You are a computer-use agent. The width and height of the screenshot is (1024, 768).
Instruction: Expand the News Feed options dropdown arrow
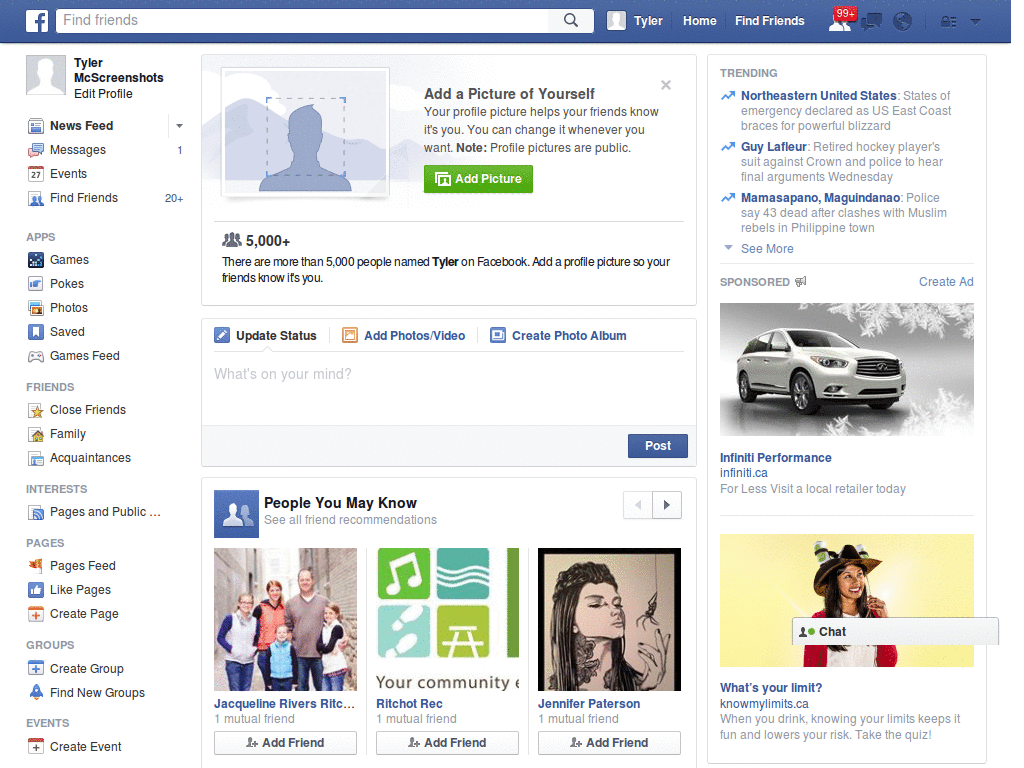pos(179,126)
